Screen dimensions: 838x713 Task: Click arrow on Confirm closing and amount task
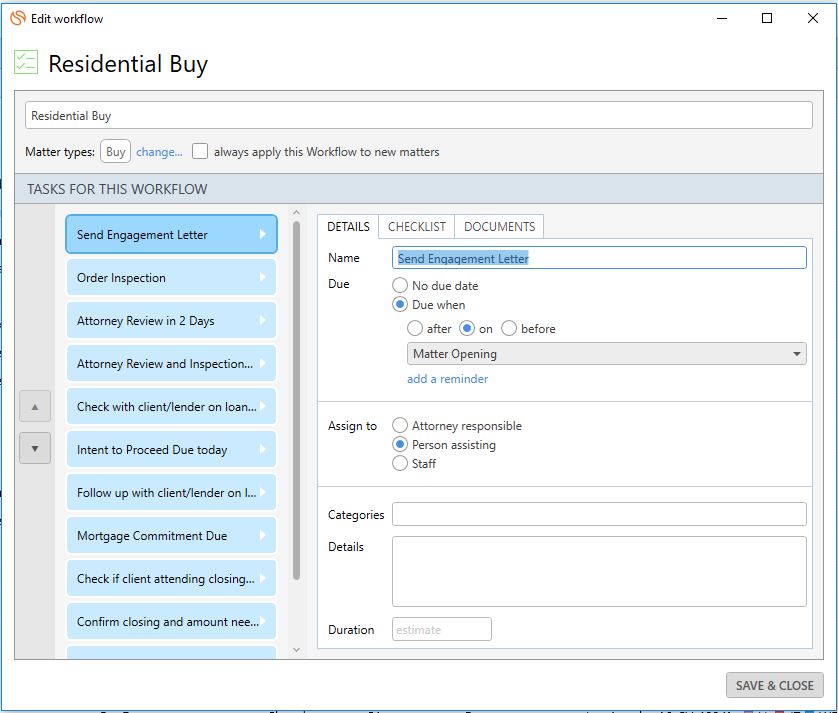click(262, 621)
